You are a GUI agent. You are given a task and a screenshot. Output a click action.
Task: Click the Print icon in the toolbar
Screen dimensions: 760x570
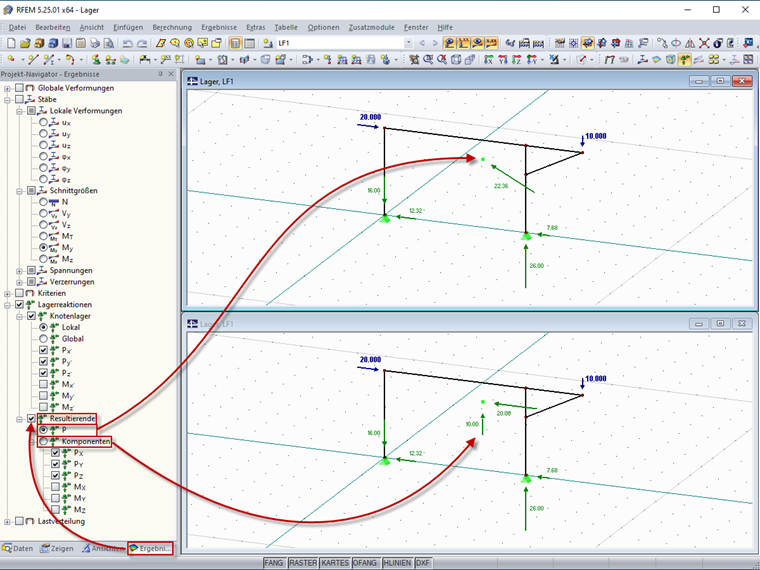point(95,43)
